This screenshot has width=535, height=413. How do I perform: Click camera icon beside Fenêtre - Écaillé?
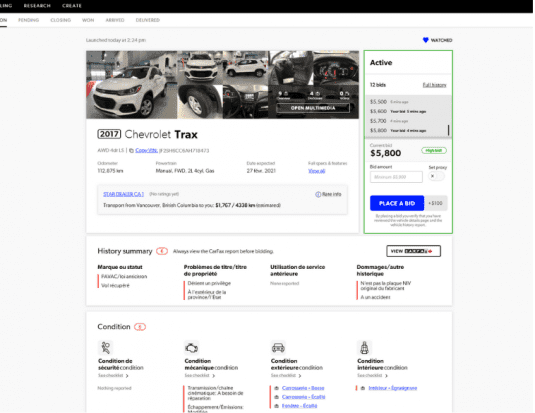277,406
